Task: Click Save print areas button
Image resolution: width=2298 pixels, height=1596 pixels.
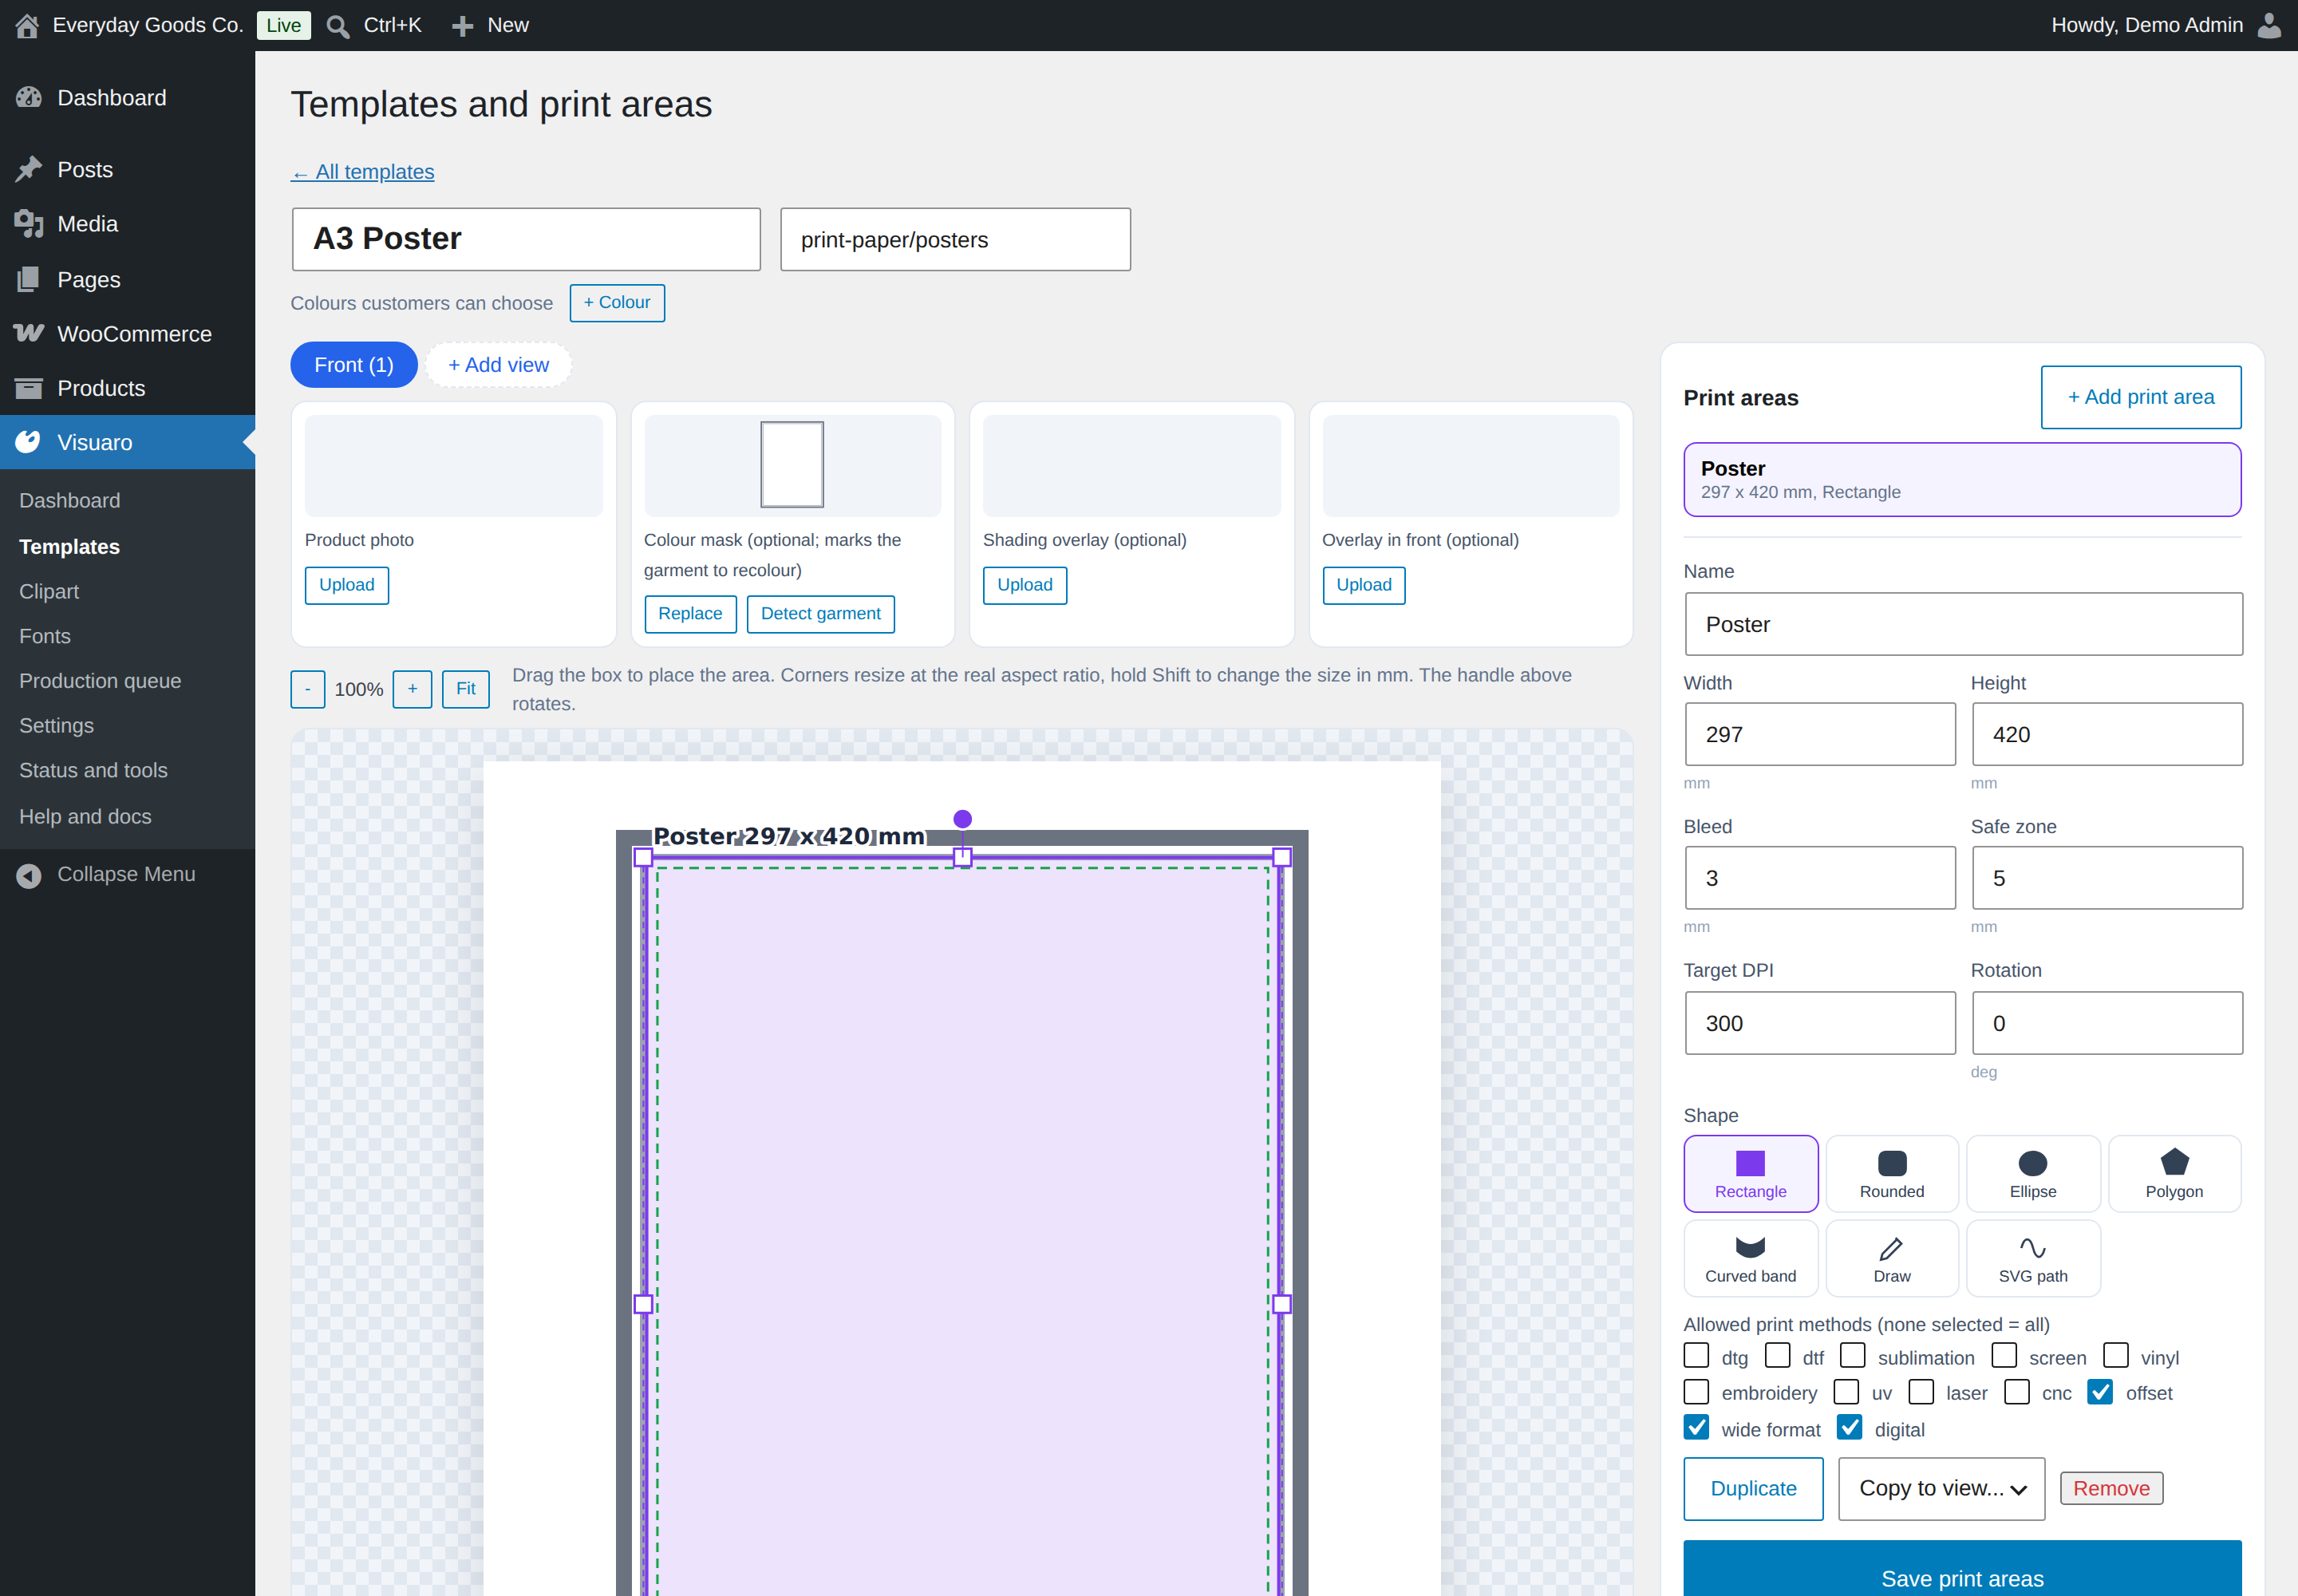Action: pos(1962,1570)
